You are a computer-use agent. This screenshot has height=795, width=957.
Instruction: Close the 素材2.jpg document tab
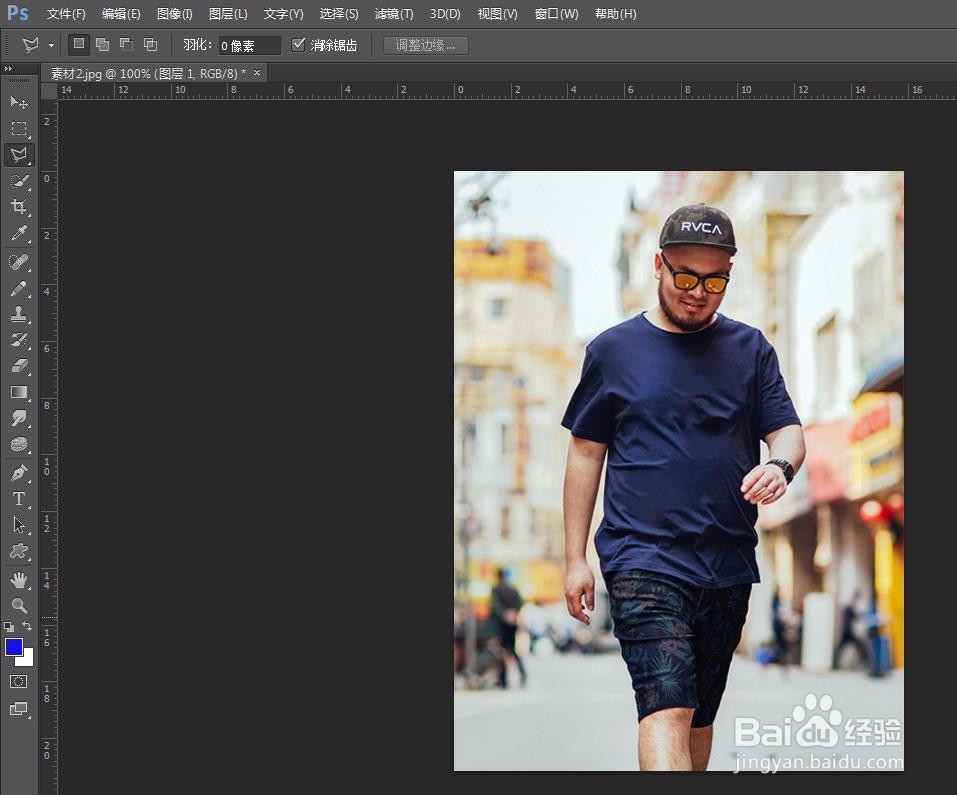[x=257, y=73]
